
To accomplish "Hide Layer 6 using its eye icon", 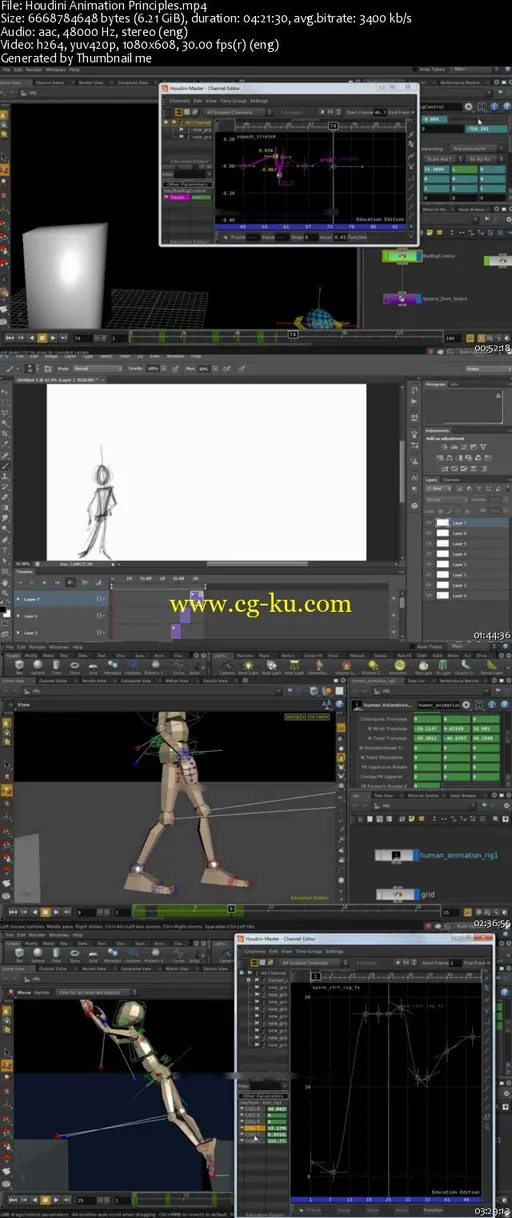I will tap(429, 534).
